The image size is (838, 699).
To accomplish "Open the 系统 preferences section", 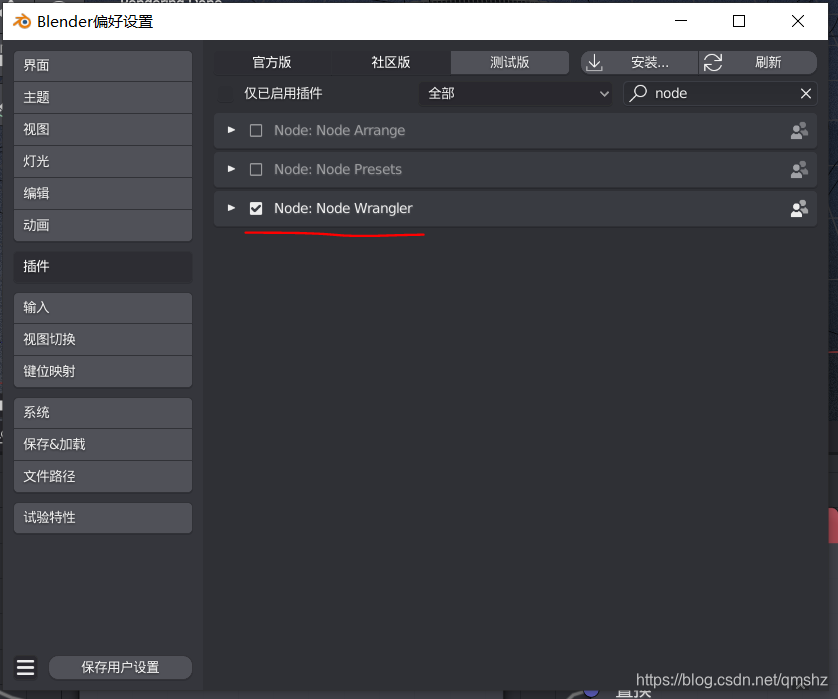I will (x=103, y=413).
